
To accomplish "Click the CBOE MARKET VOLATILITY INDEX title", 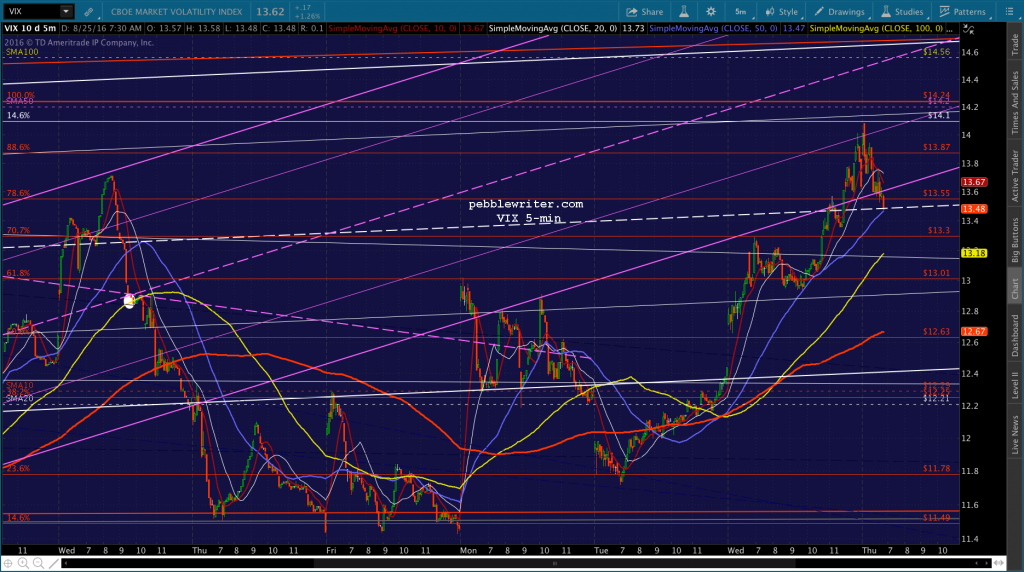I will tap(176, 12).
